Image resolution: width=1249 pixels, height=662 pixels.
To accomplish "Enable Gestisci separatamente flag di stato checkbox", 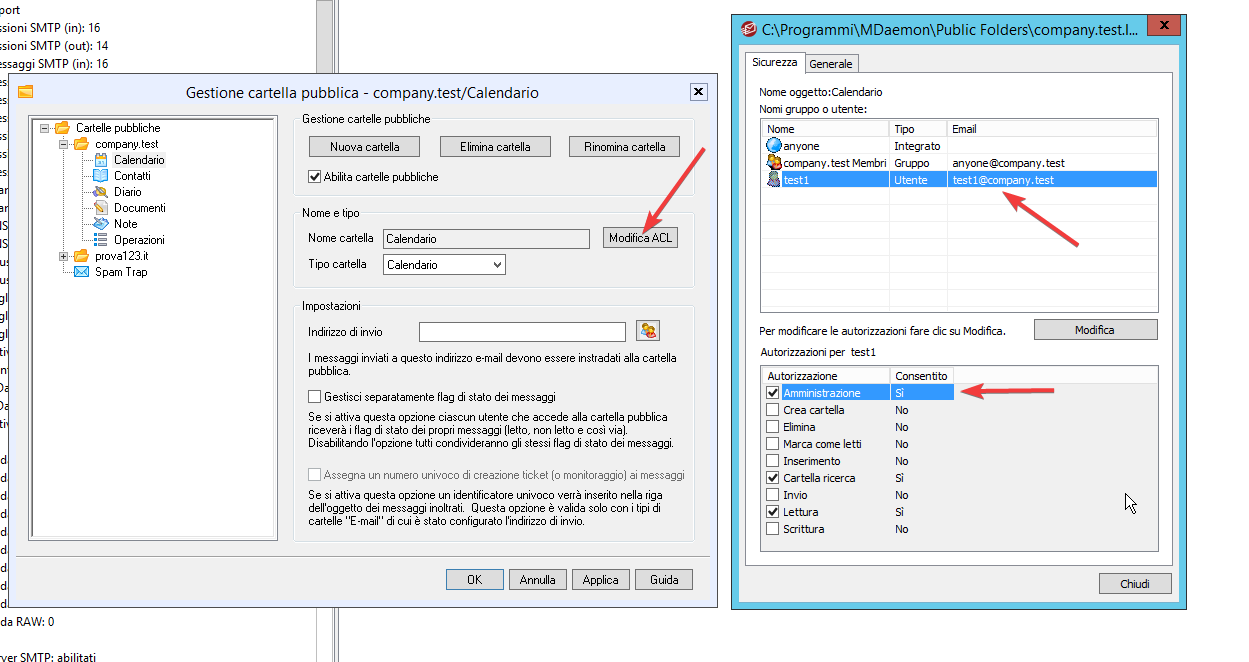I will point(315,397).
